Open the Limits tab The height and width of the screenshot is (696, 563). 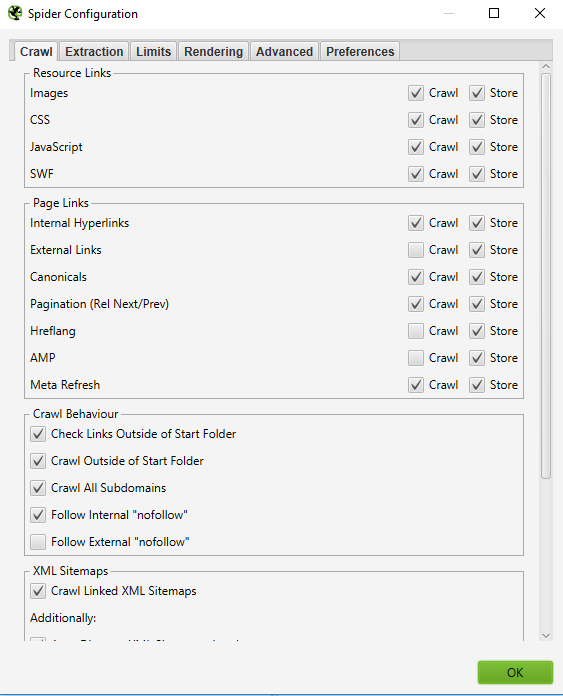point(154,51)
